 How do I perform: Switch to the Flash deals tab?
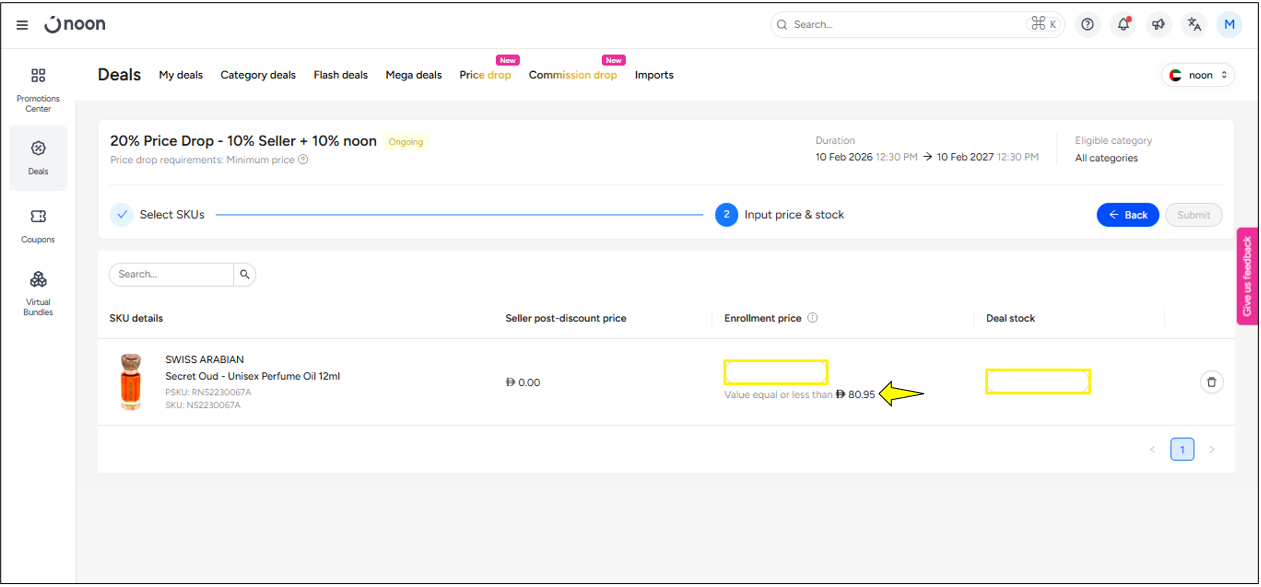(x=340, y=75)
